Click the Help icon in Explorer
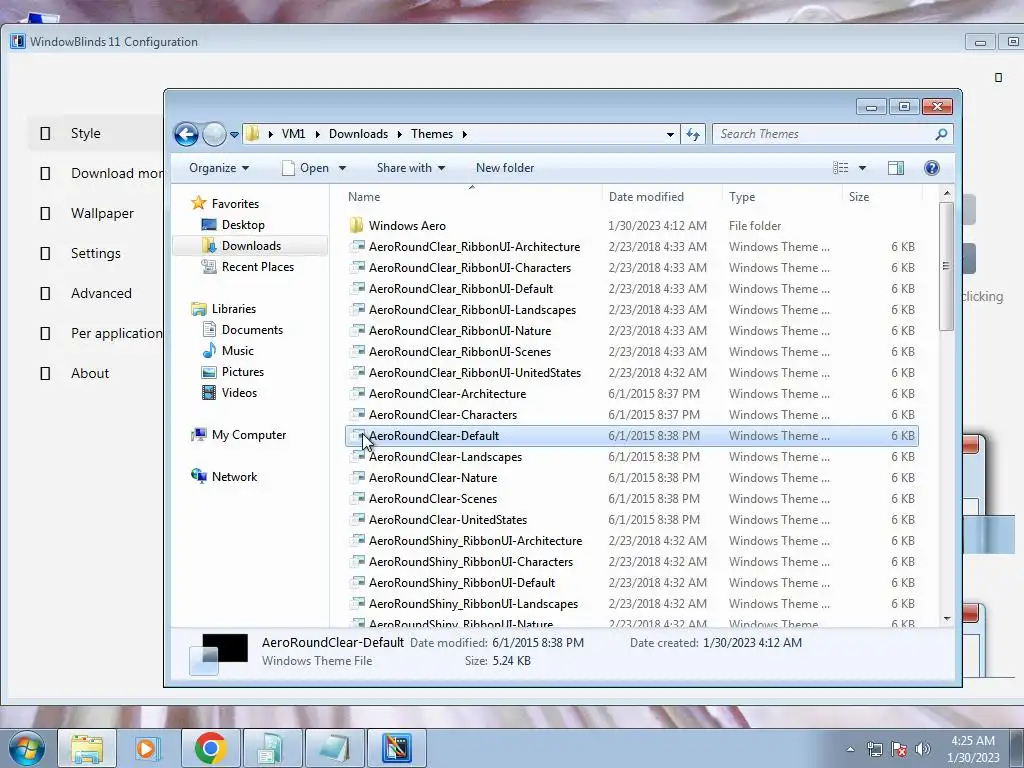The image size is (1024, 768). point(932,168)
